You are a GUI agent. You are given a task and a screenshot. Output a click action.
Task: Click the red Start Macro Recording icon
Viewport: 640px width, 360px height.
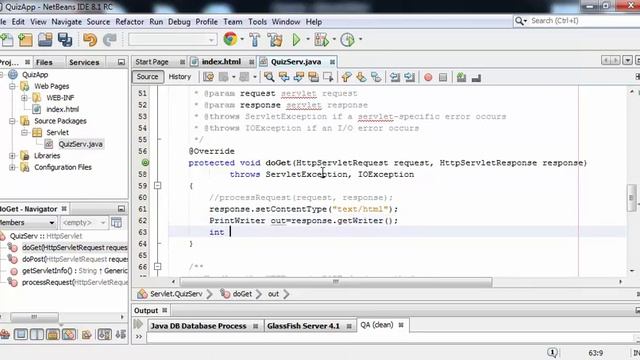click(428, 77)
